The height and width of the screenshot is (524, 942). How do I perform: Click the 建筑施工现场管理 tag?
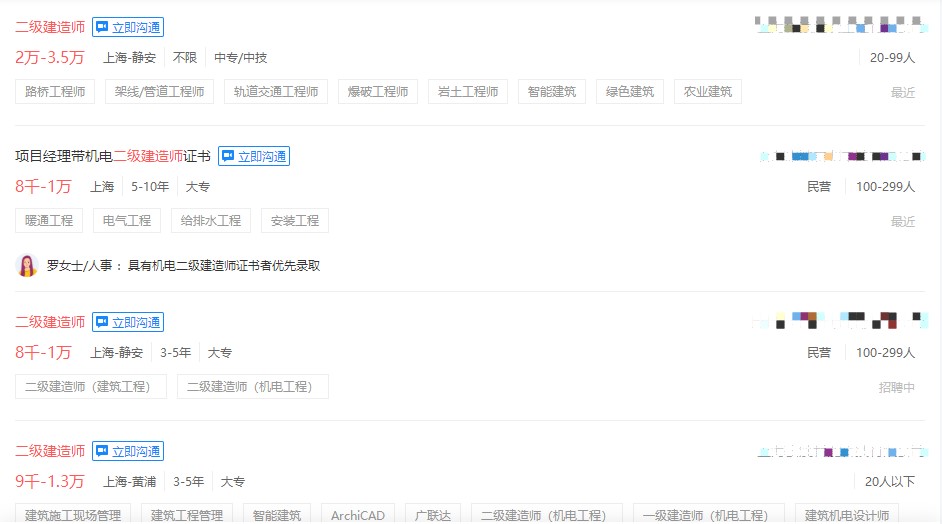tap(73, 515)
